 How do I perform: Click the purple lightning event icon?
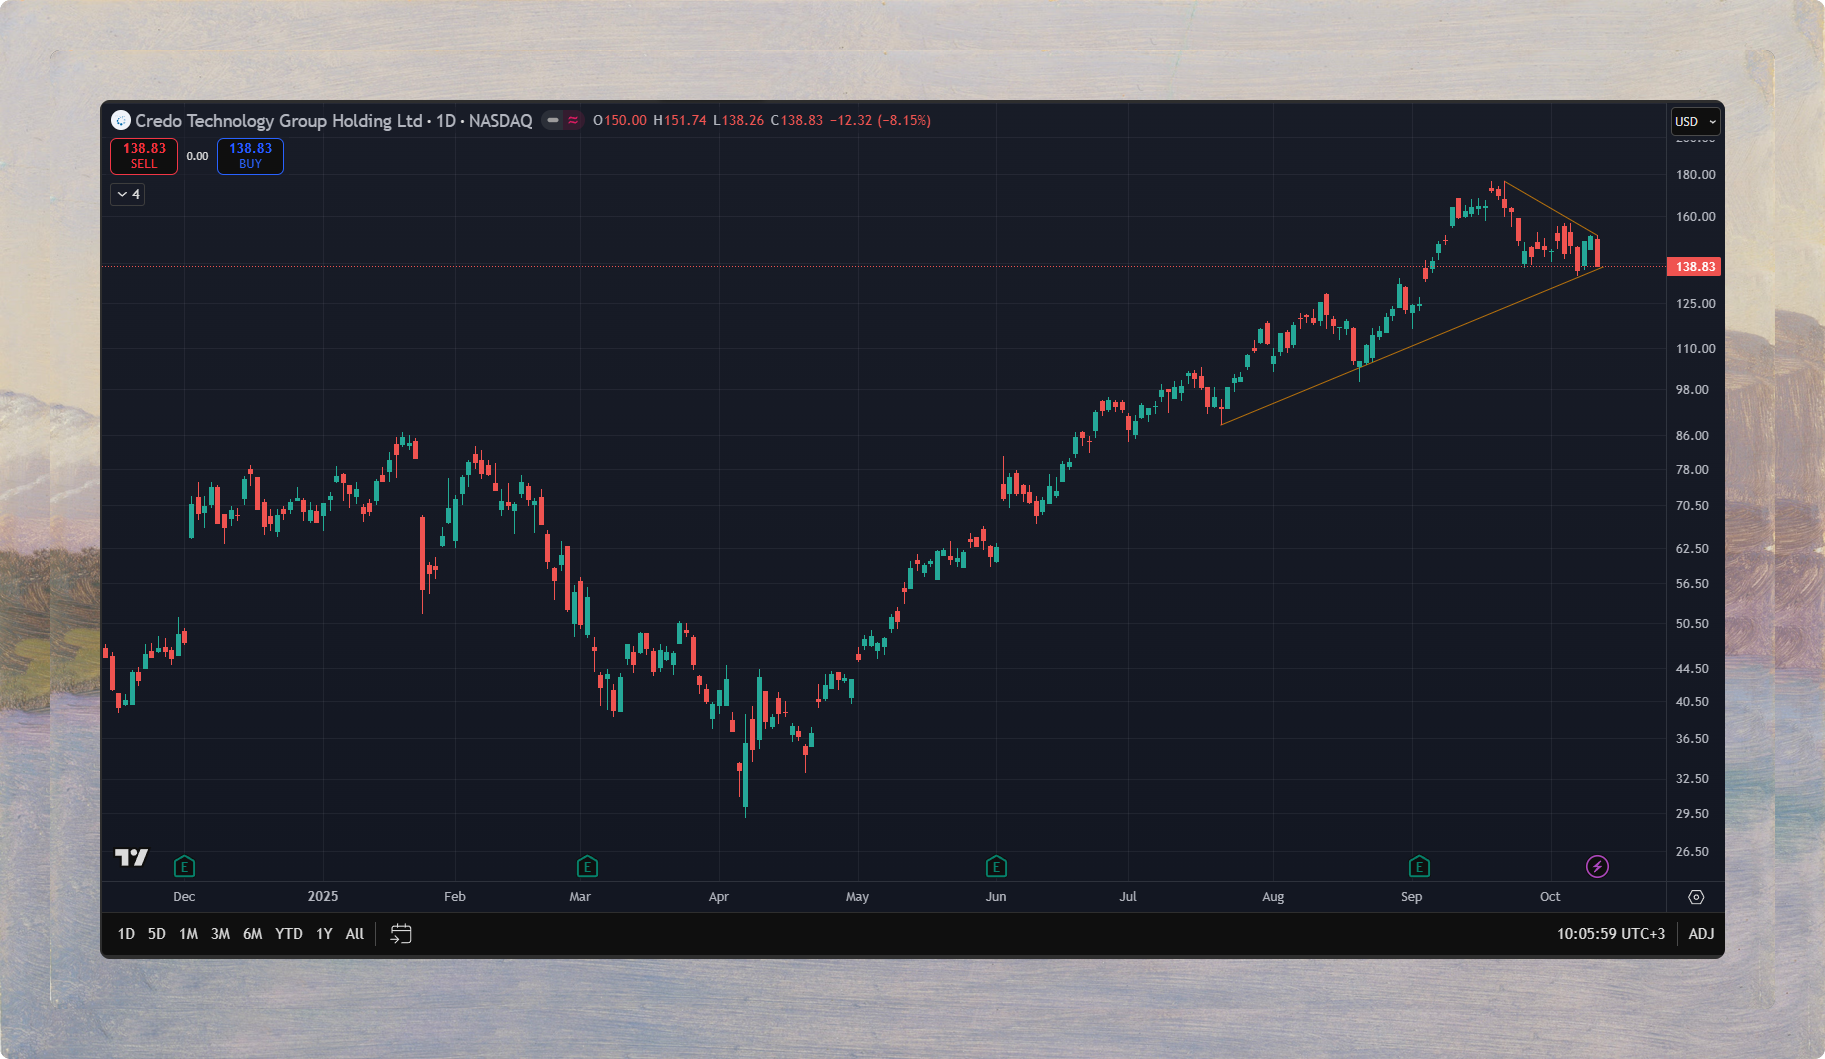tap(1598, 866)
